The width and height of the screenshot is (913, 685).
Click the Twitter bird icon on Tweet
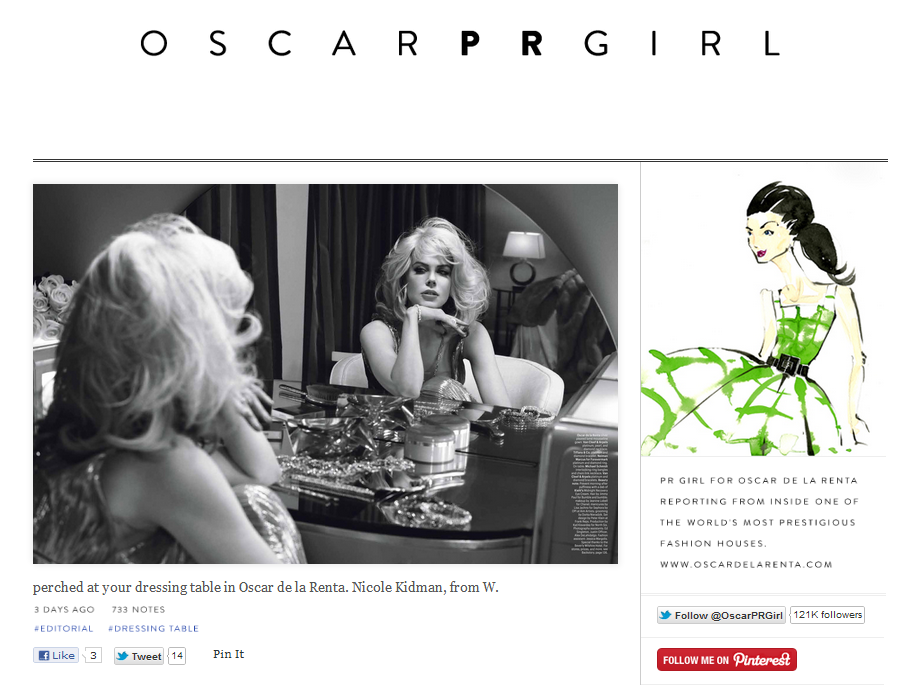122,656
